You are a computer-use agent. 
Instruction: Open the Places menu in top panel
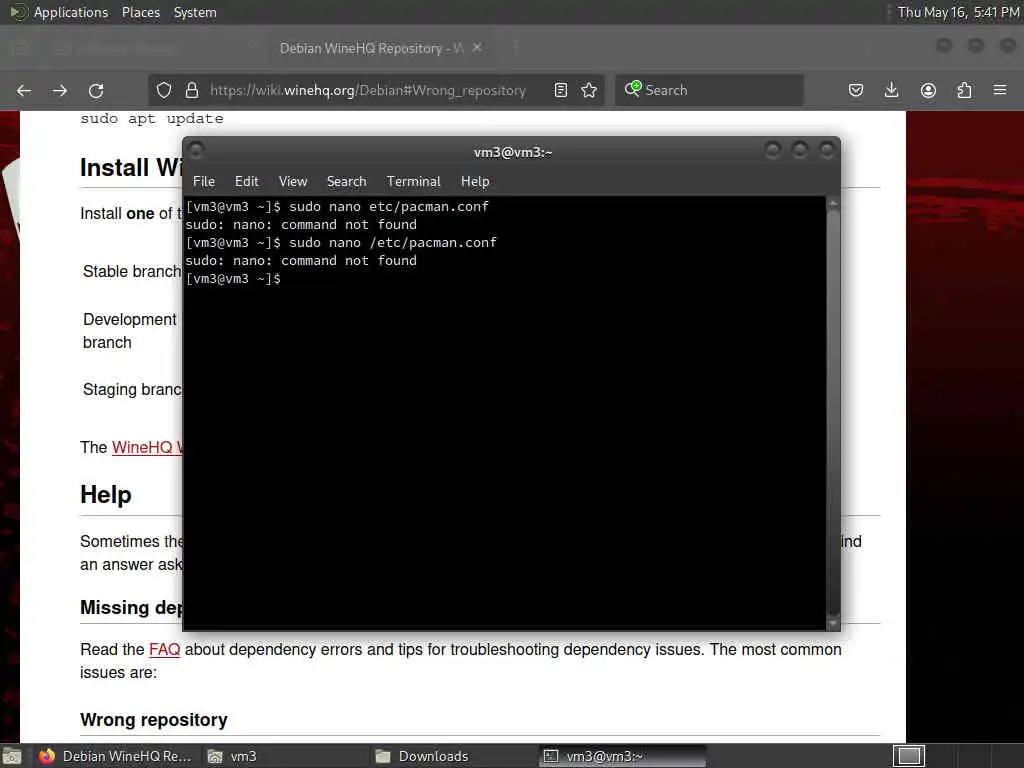(140, 12)
